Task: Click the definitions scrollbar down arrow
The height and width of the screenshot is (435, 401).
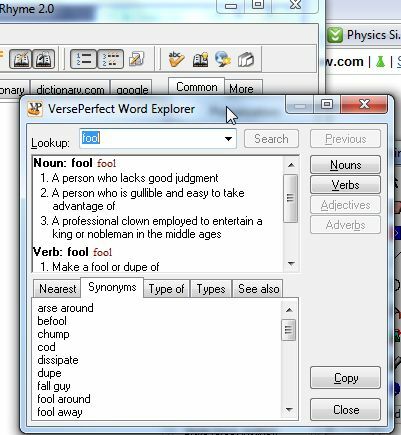Action: tap(291, 264)
